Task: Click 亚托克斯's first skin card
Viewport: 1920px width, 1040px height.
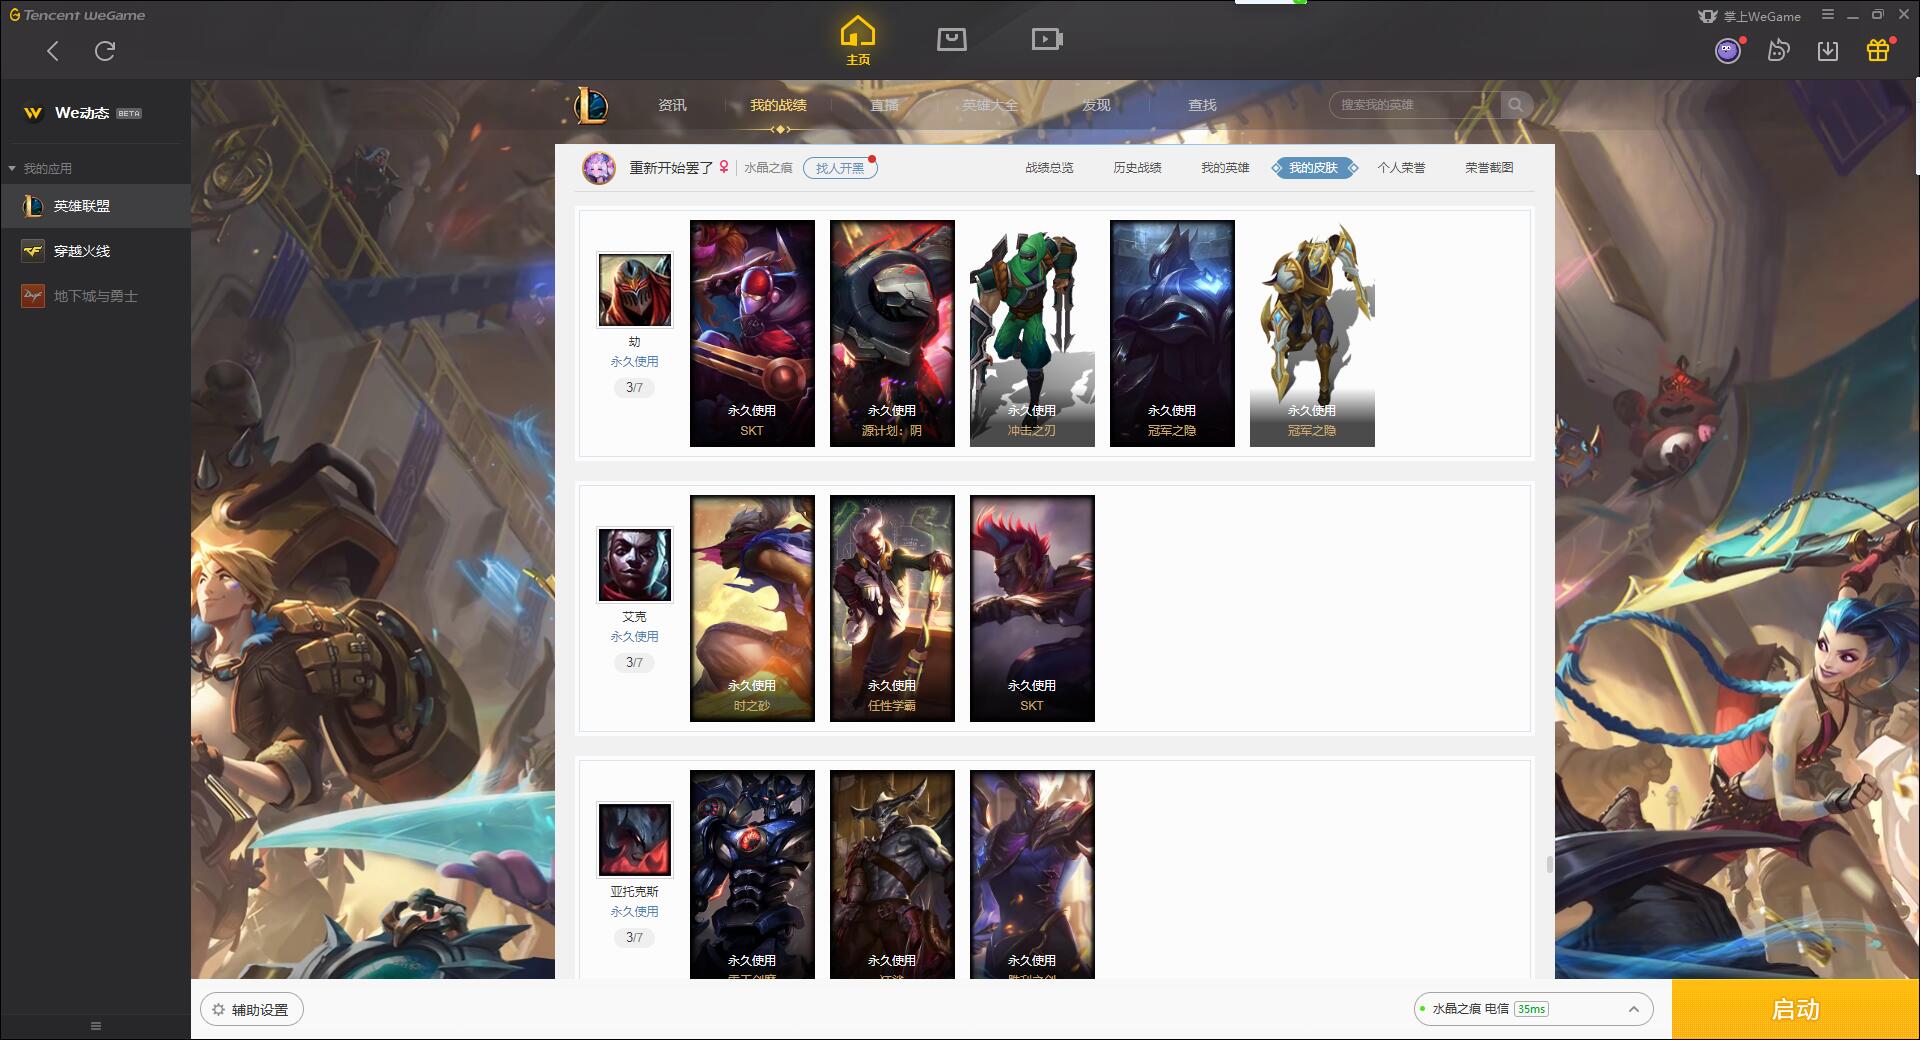Action: [x=752, y=874]
